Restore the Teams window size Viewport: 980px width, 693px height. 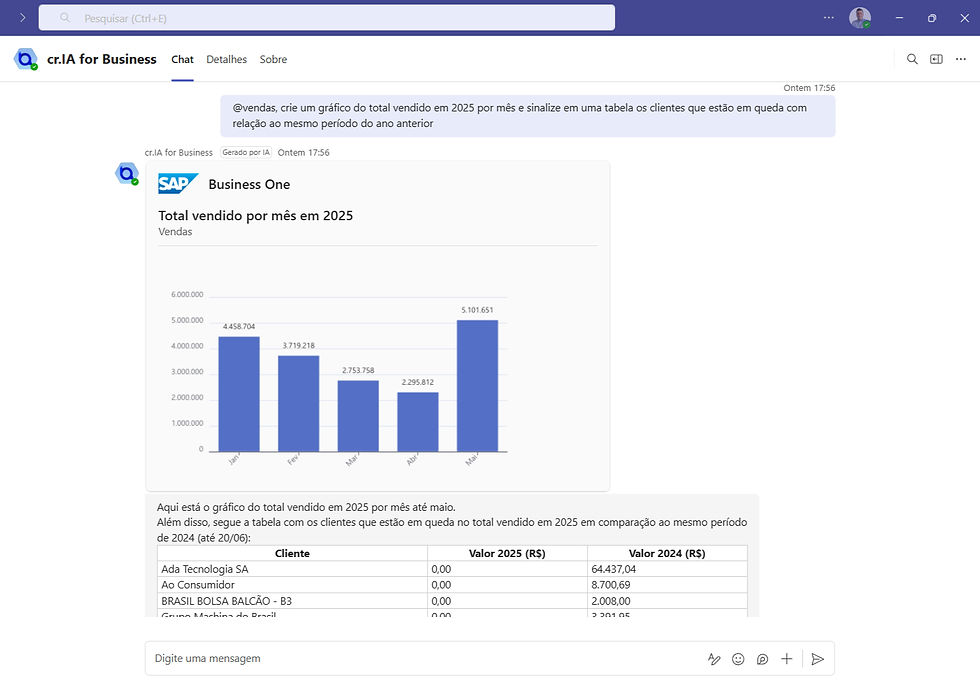tap(932, 17)
